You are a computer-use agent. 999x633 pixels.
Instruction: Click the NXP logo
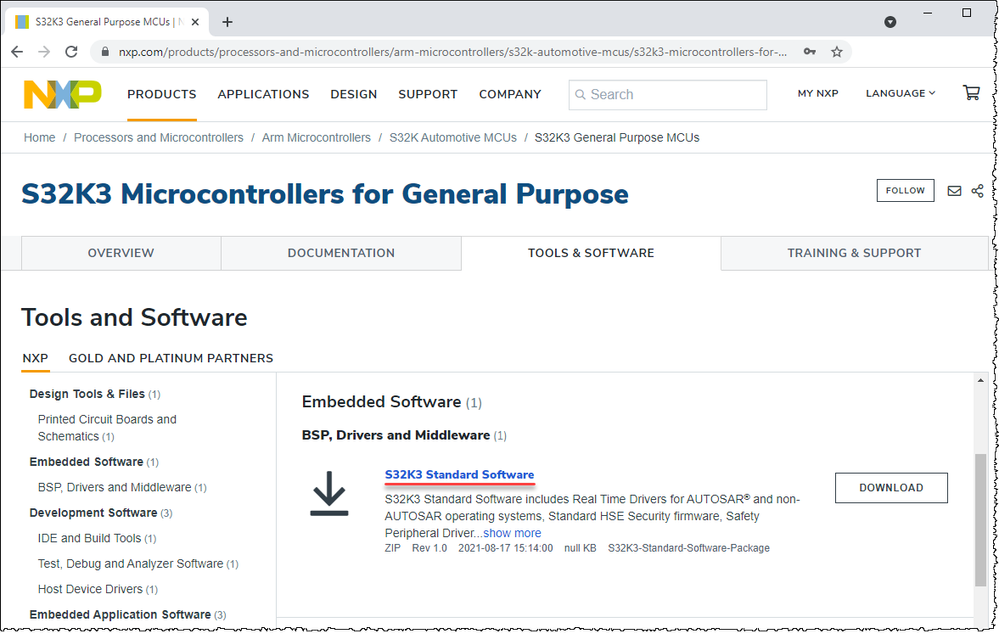[x=62, y=94]
